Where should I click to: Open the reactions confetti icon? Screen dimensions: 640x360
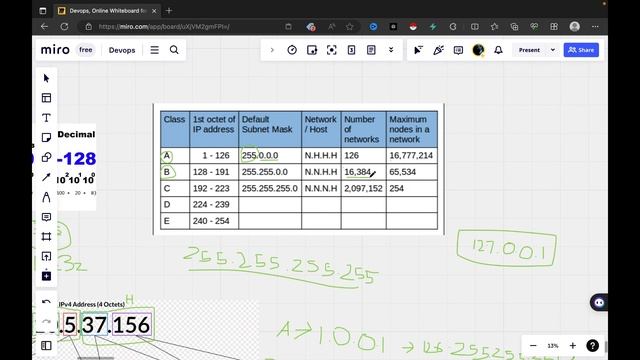click(x=438, y=50)
